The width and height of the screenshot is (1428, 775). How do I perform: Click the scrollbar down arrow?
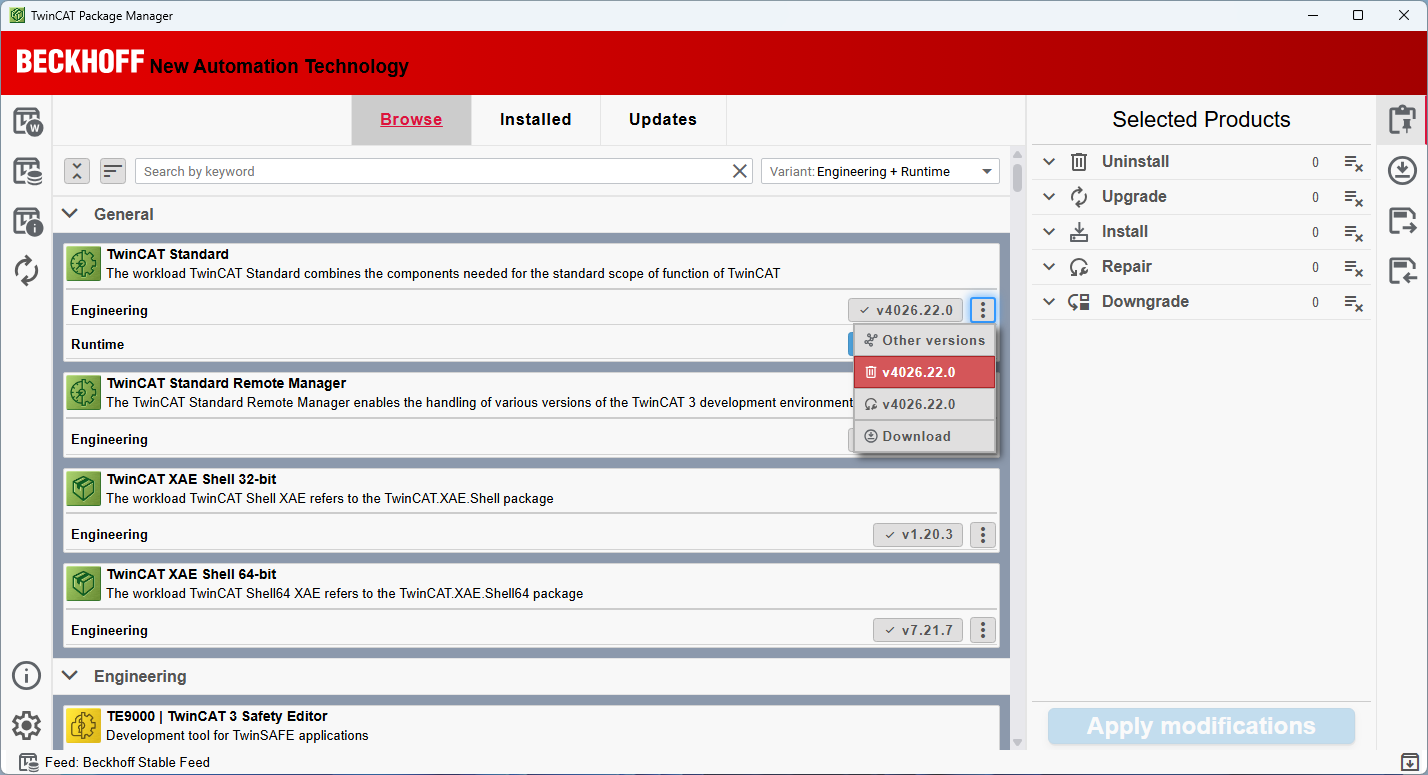coord(1018,742)
